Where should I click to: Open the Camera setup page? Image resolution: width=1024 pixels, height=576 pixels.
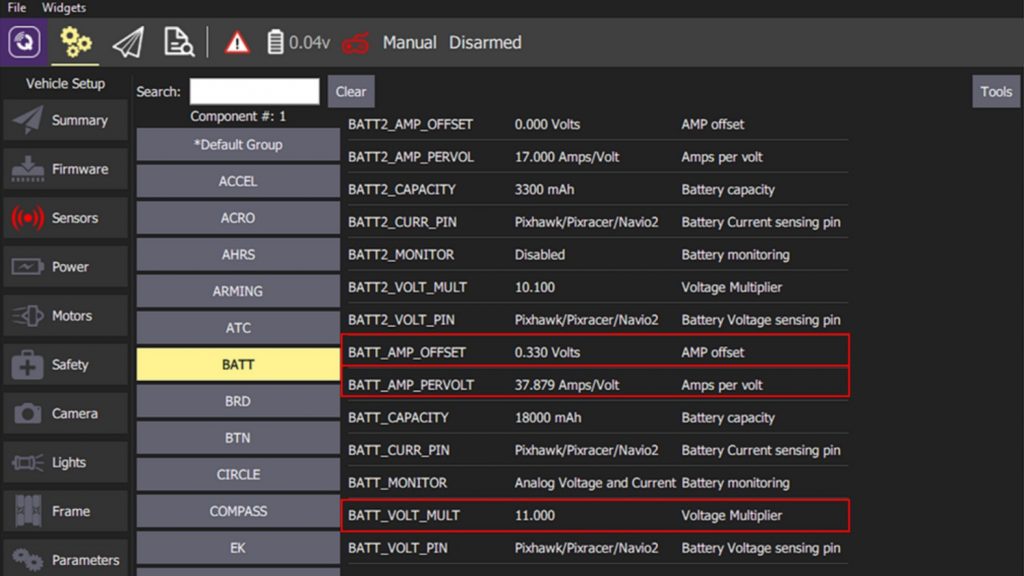coord(65,413)
